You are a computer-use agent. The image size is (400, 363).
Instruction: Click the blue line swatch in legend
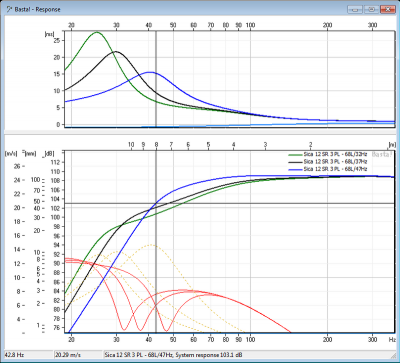tap(295, 169)
